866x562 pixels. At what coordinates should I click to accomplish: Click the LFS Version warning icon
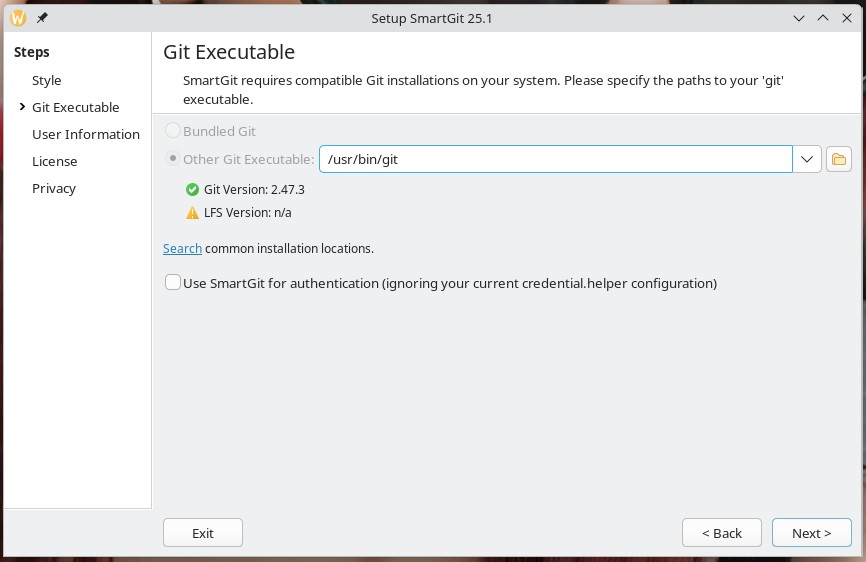coord(193,212)
